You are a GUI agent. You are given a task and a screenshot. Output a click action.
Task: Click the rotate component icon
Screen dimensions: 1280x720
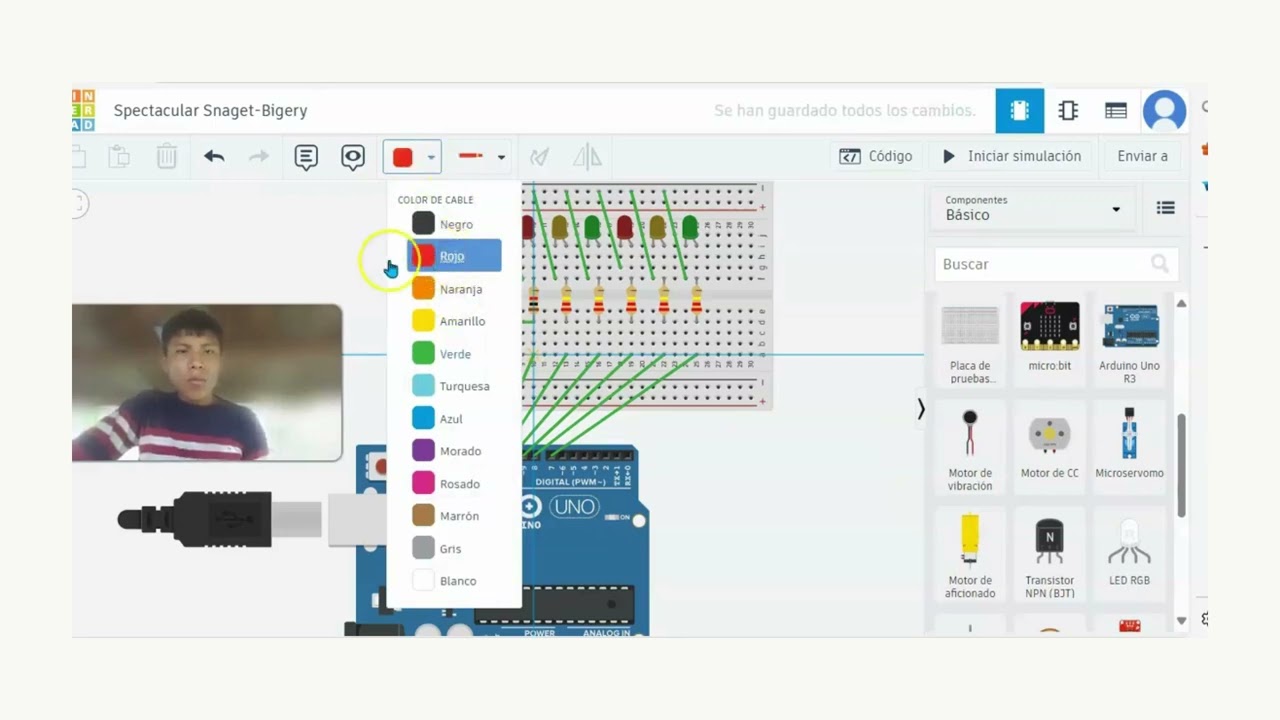click(x=539, y=157)
